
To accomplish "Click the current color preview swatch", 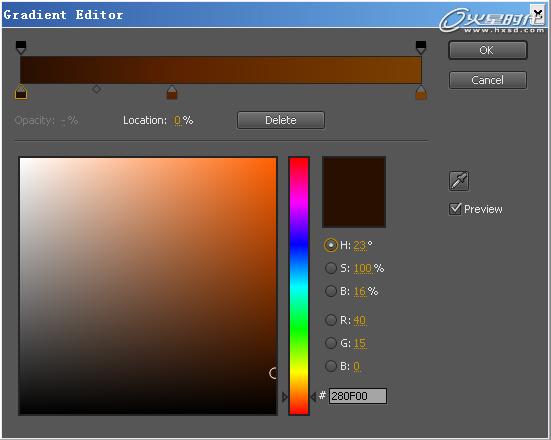I will 354,192.
